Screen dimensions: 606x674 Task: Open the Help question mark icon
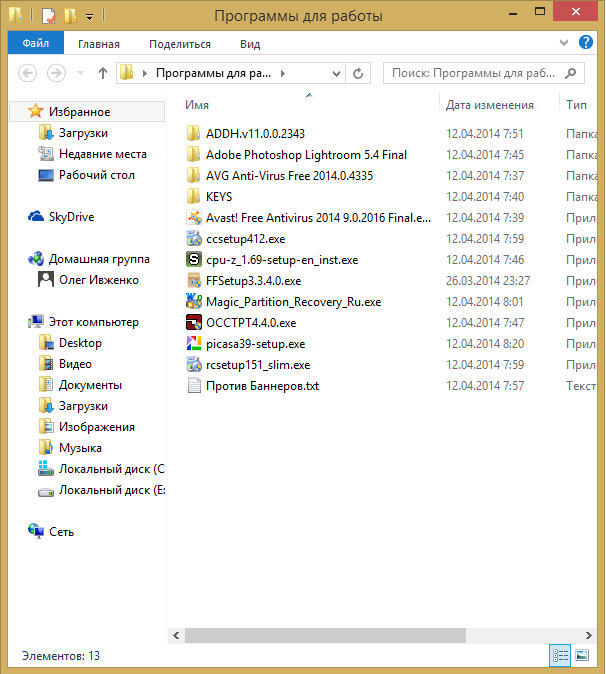[x=586, y=42]
